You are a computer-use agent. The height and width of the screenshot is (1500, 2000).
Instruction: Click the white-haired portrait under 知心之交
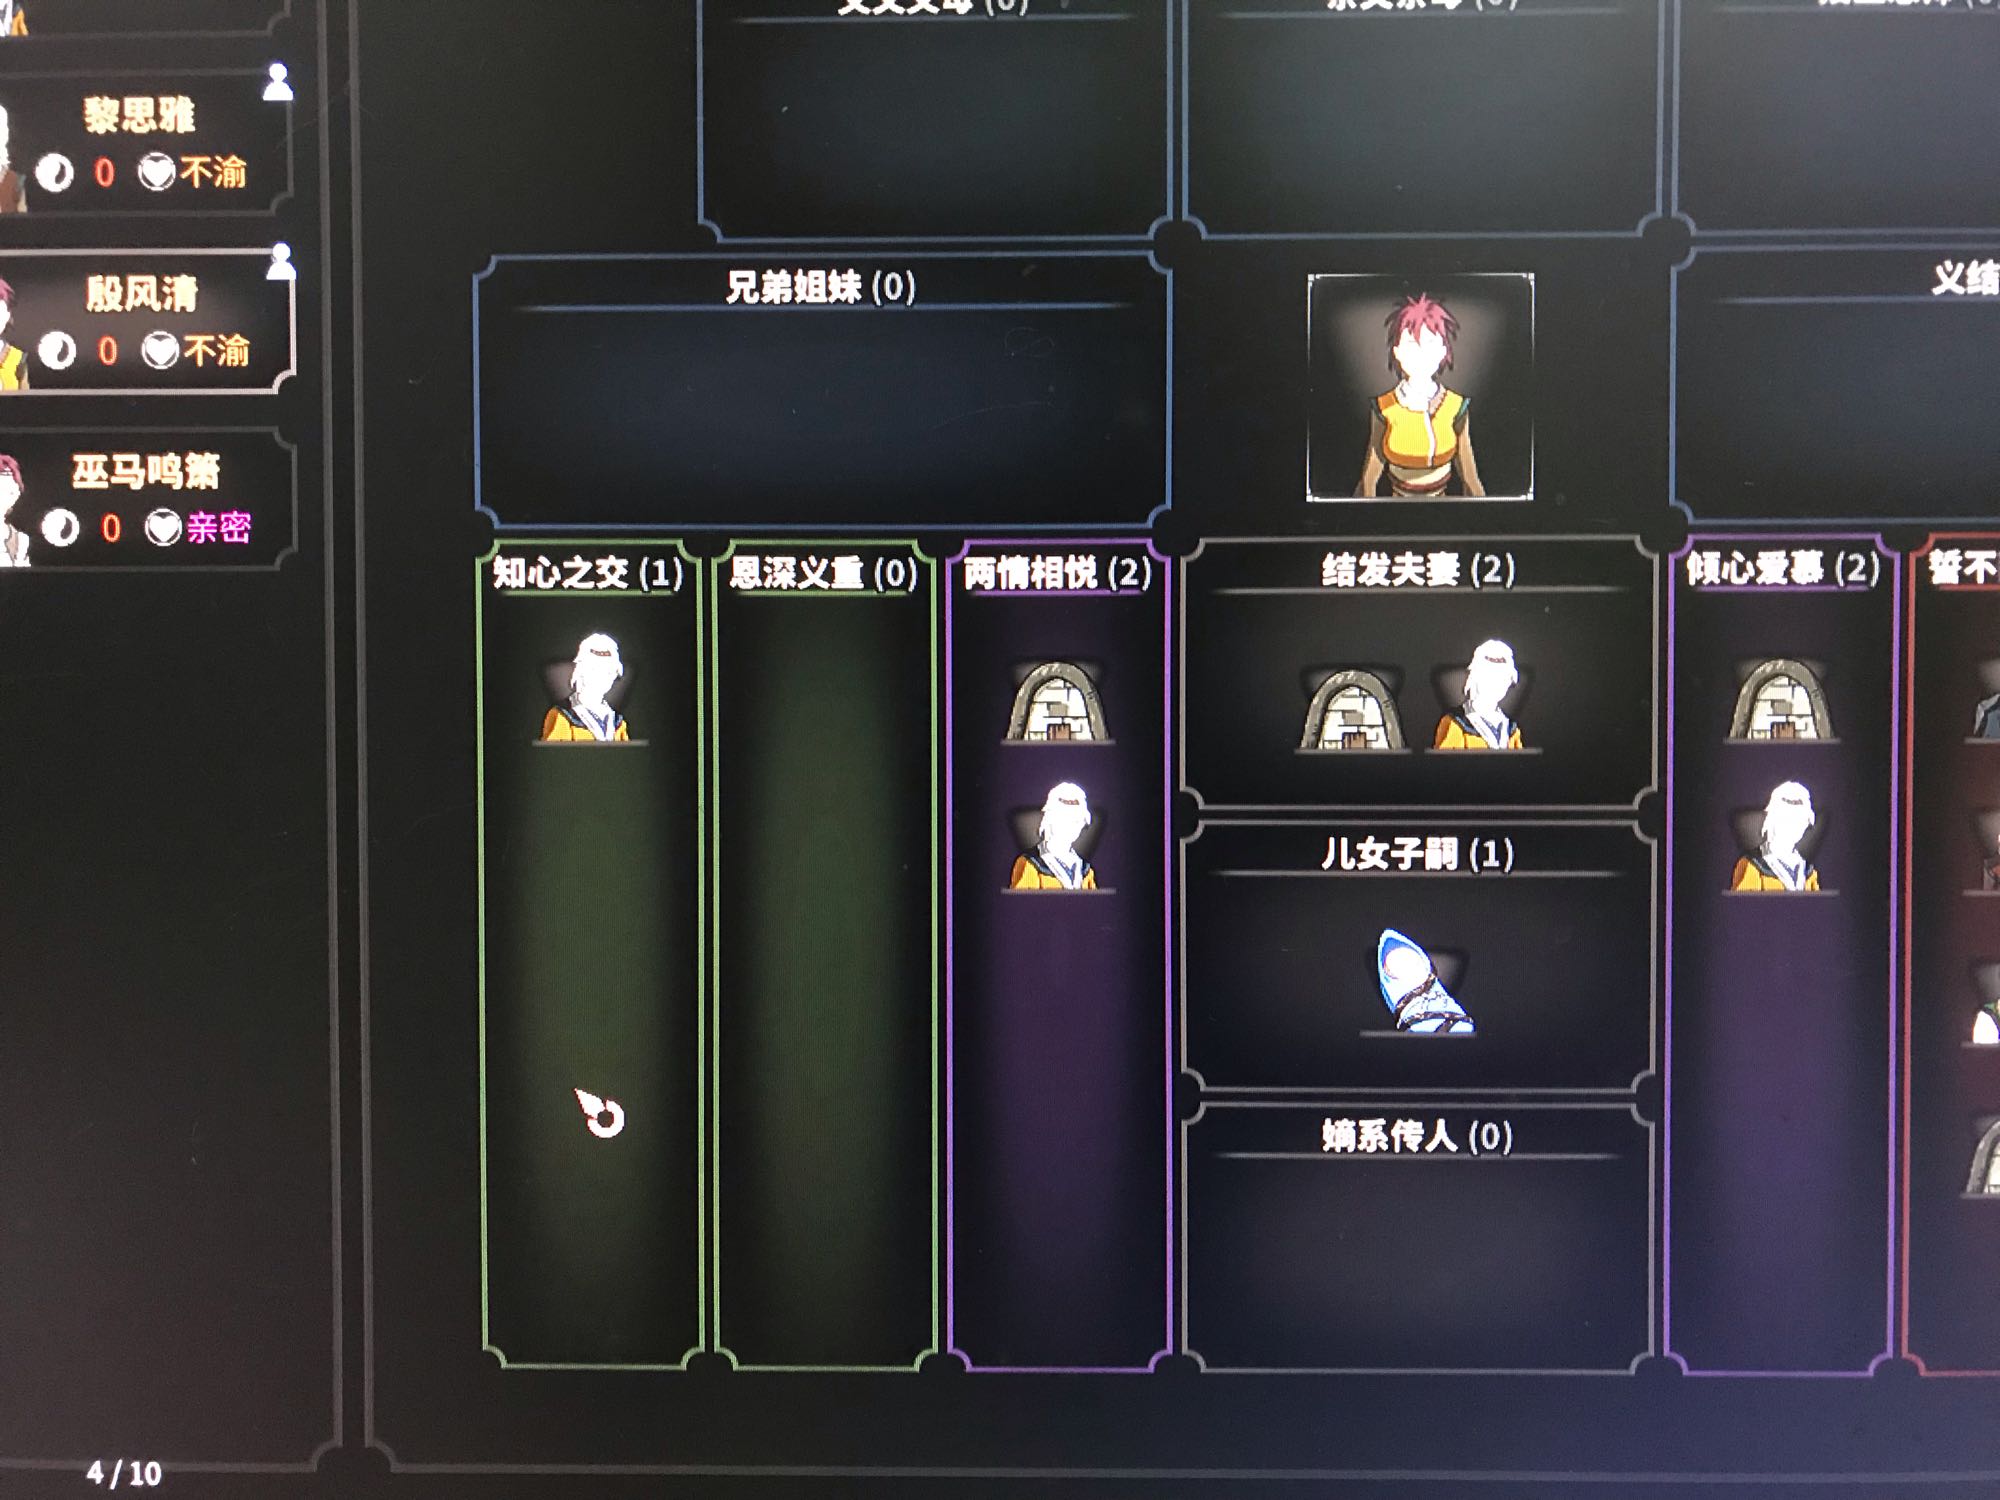[590, 687]
